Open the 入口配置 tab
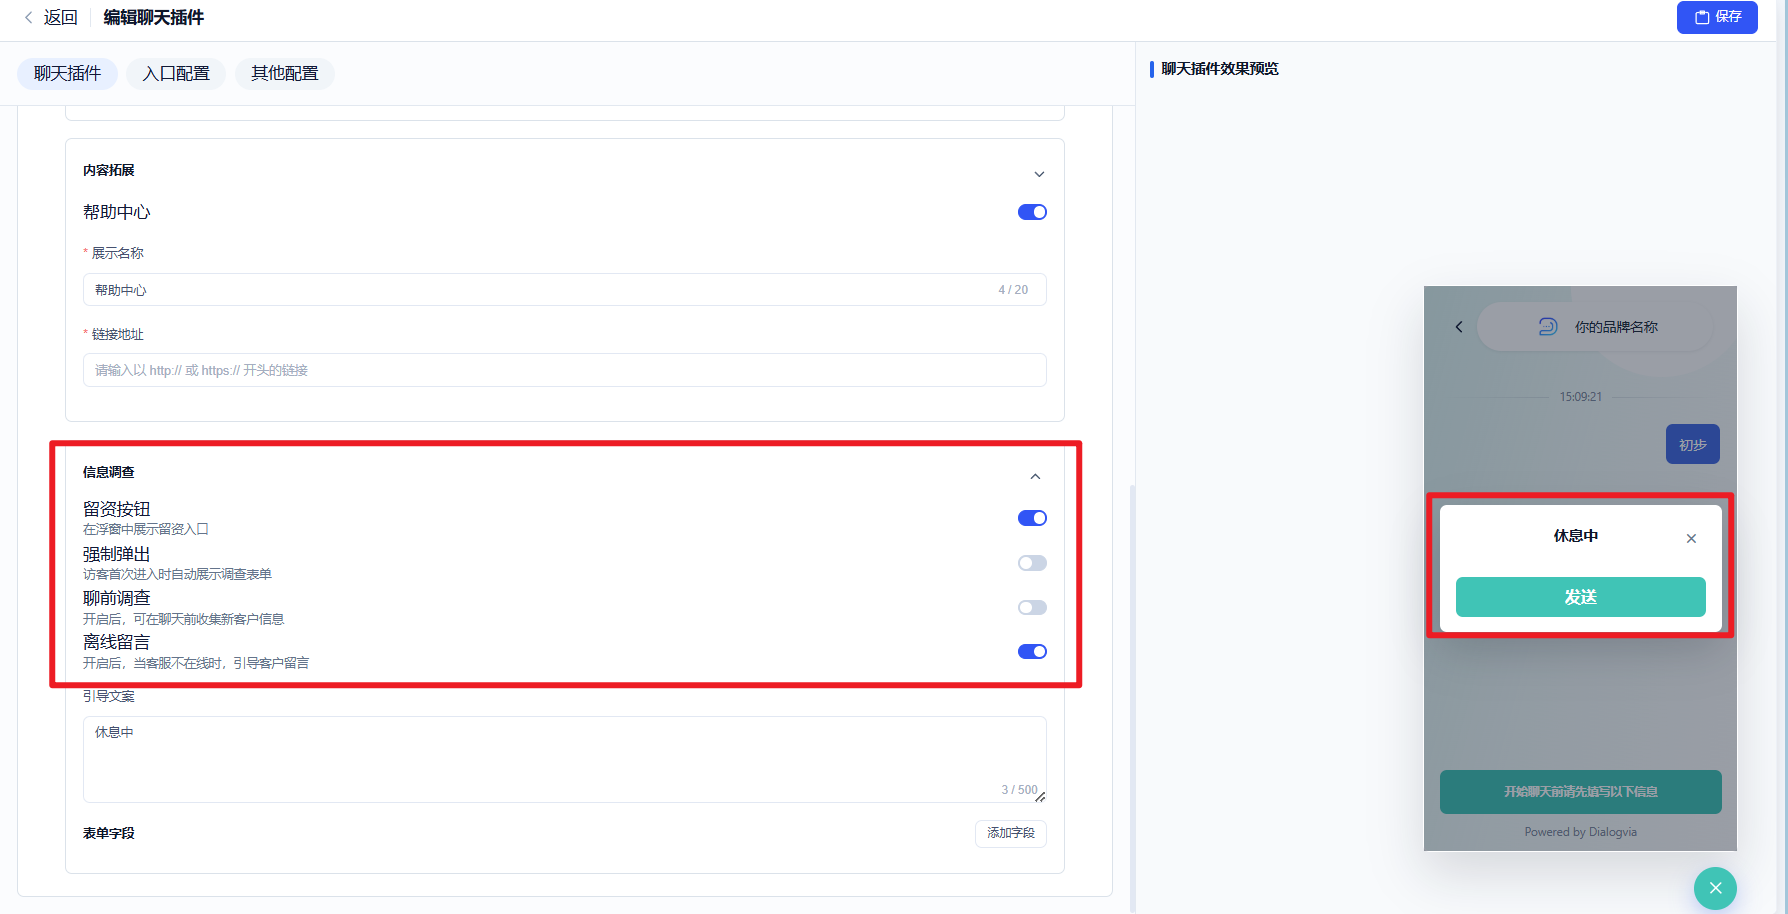1788x914 pixels. (x=176, y=74)
